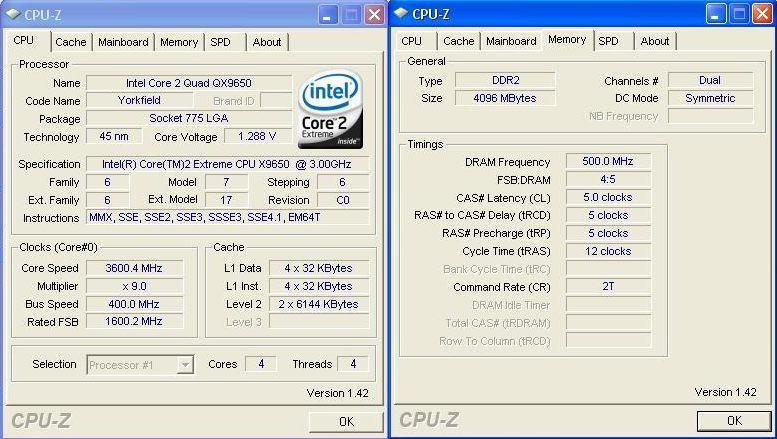Open About tab in right CPU-Z window
Image resolution: width=777 pixels, height=439 pixels.
(655, 41)
